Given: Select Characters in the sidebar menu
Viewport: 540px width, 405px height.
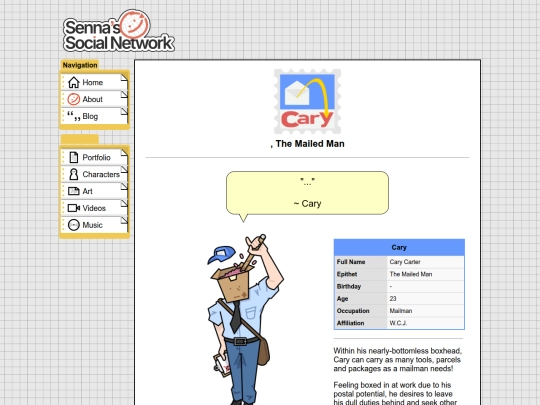Looking at the screenshot, I should click(94, 174).
